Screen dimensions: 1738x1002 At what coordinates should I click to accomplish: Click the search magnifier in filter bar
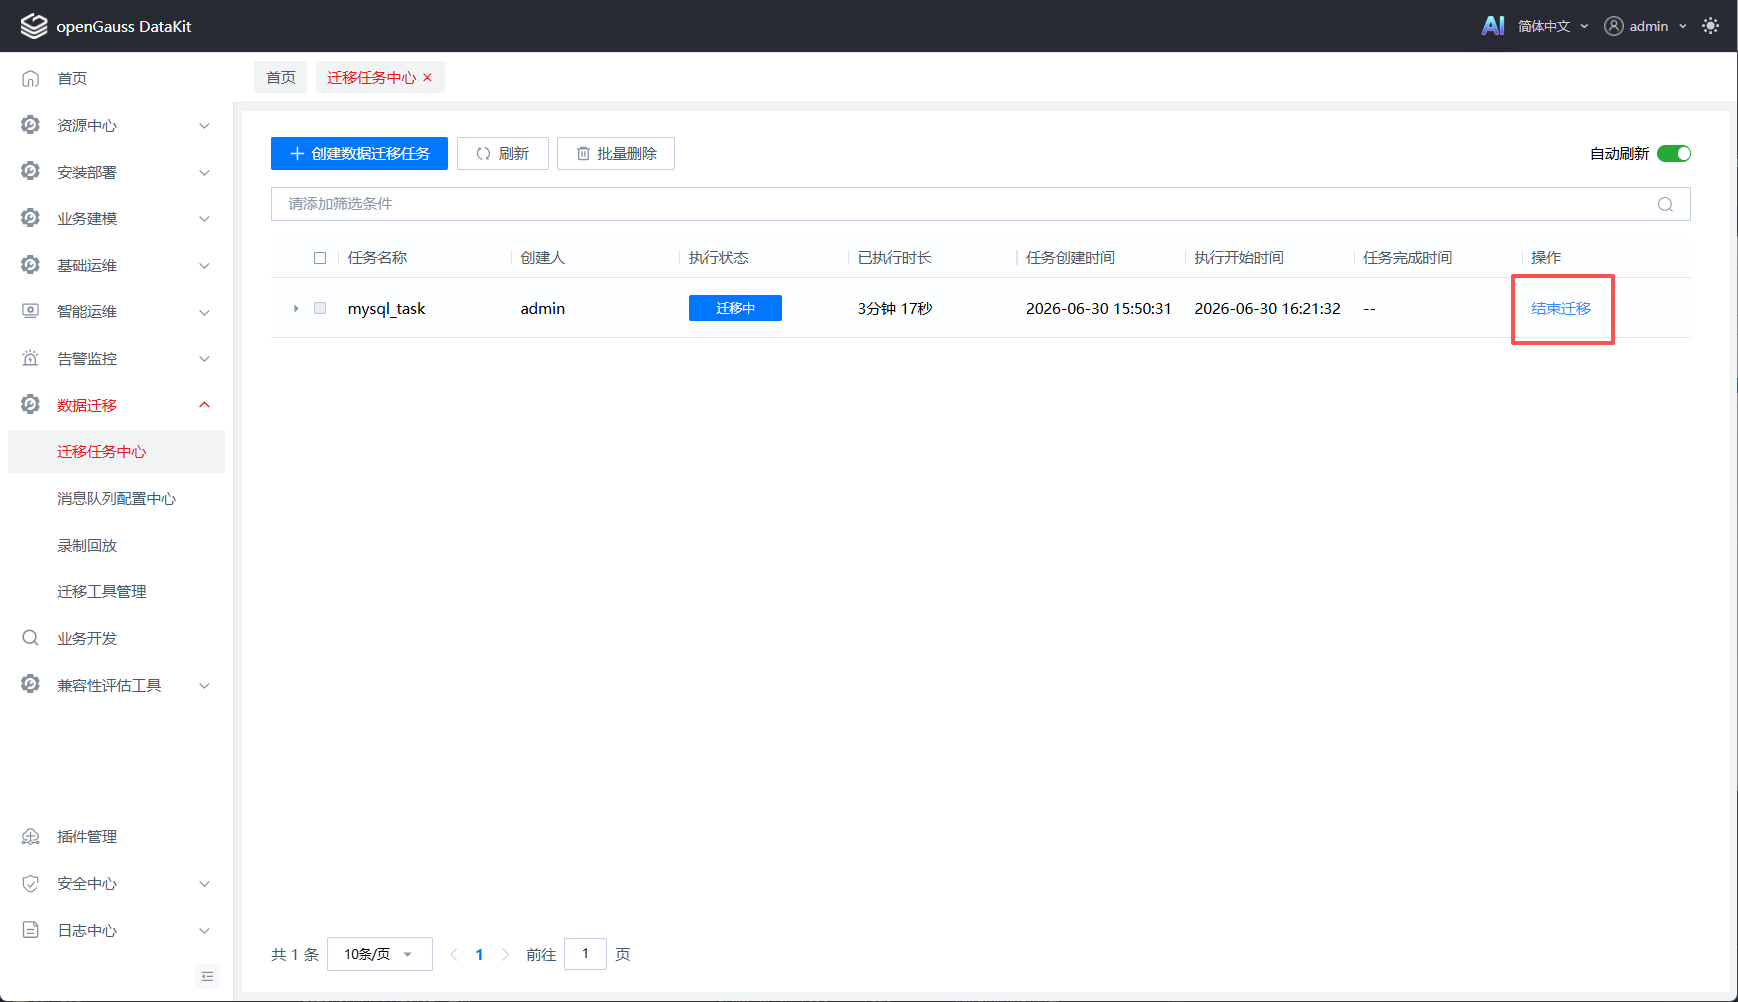[x=1665, y=204]
